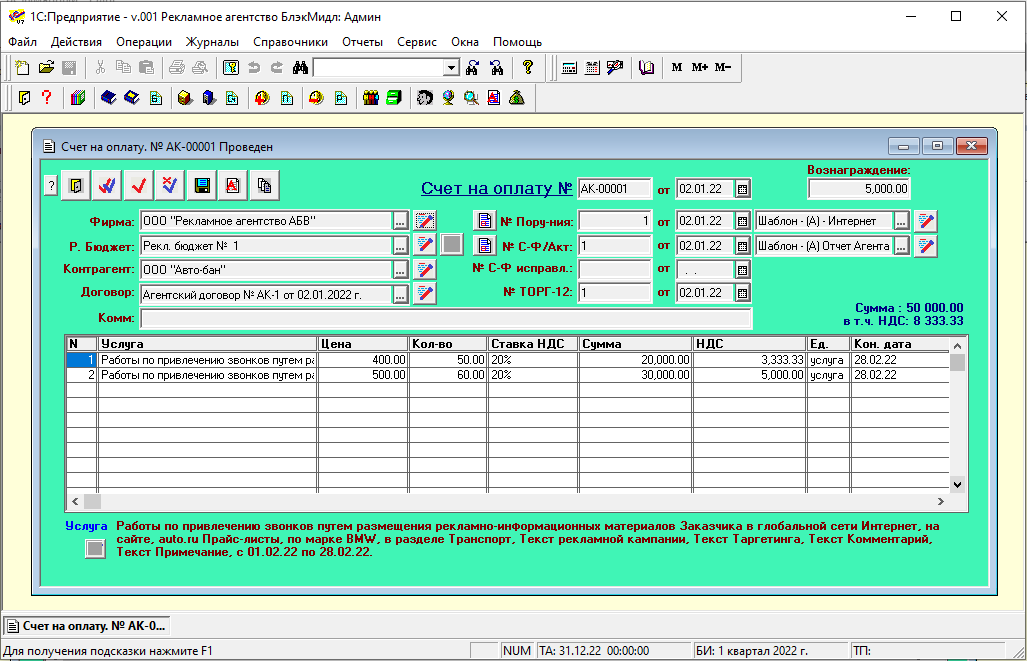Click gray square button beside Р. Бюджет
The width and height of the screenshot is (1027, 661).
(x=451, y=245)
